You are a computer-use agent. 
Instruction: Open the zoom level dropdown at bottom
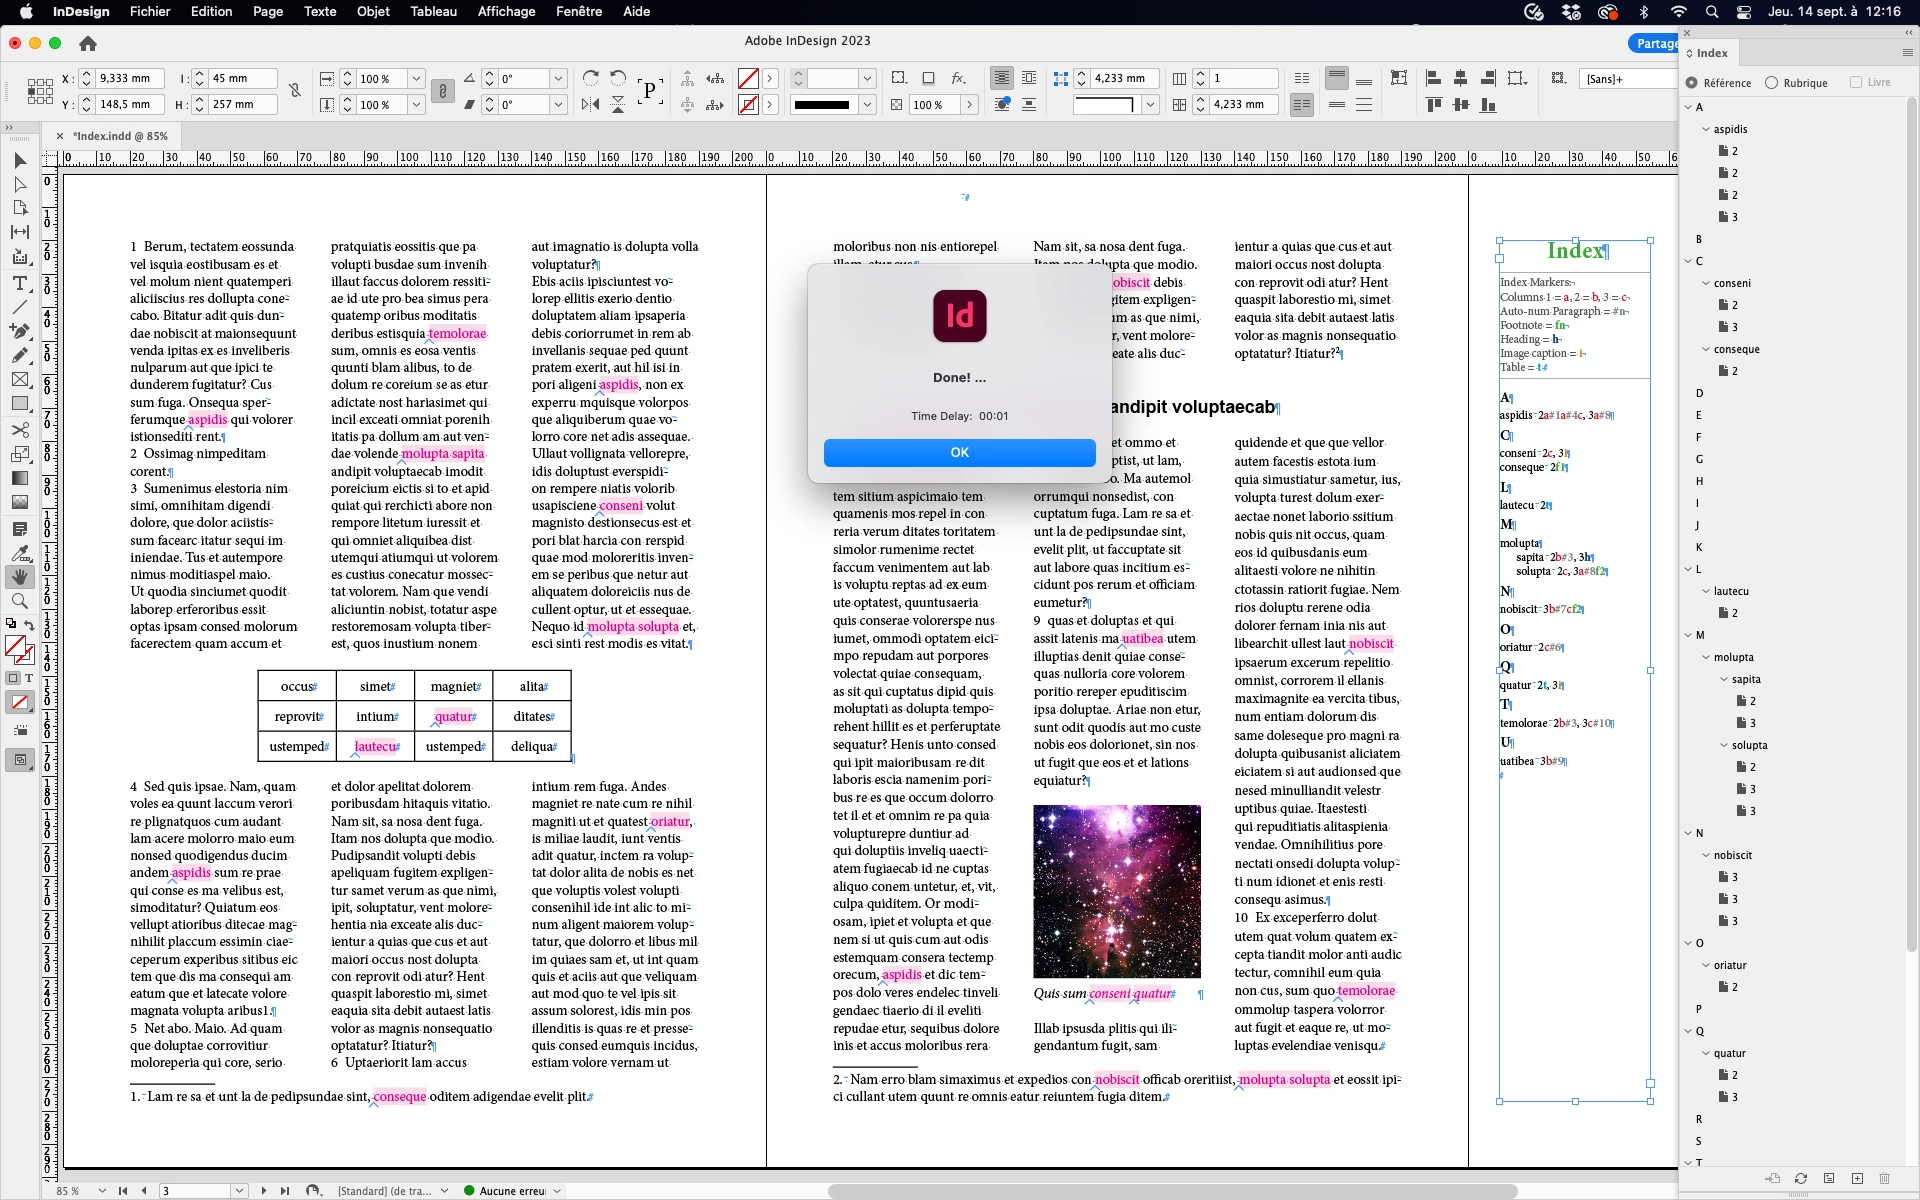(x=102, y=1191)
